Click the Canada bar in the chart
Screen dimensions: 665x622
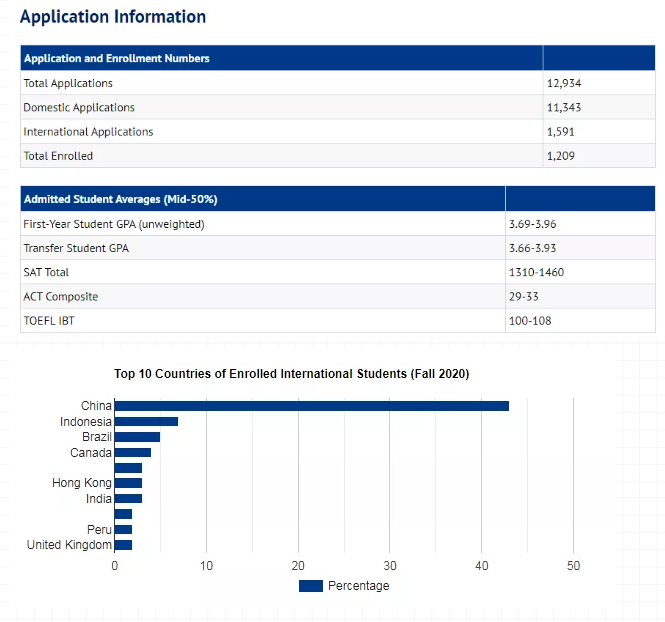[x=133, y=452]
